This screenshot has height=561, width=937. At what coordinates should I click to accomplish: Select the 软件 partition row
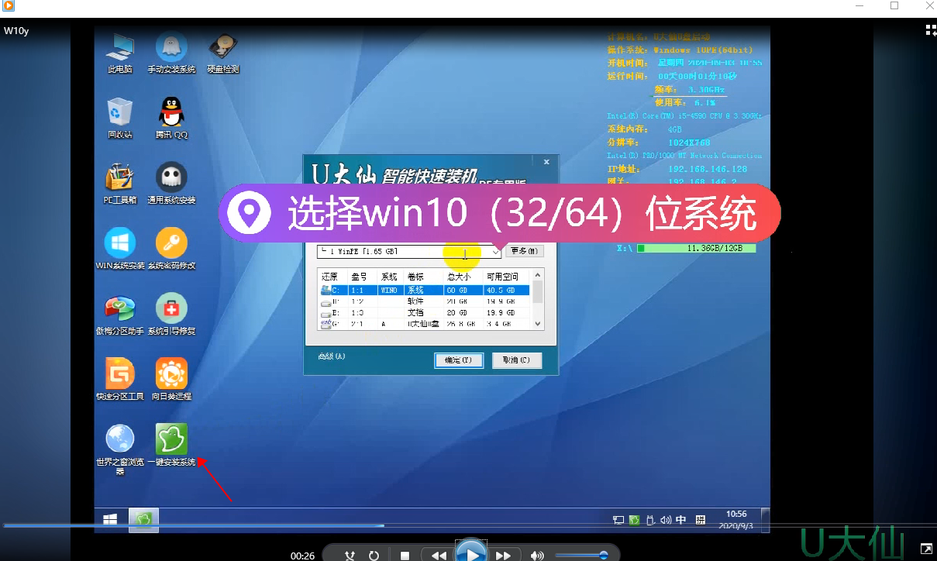click(424, 301)
